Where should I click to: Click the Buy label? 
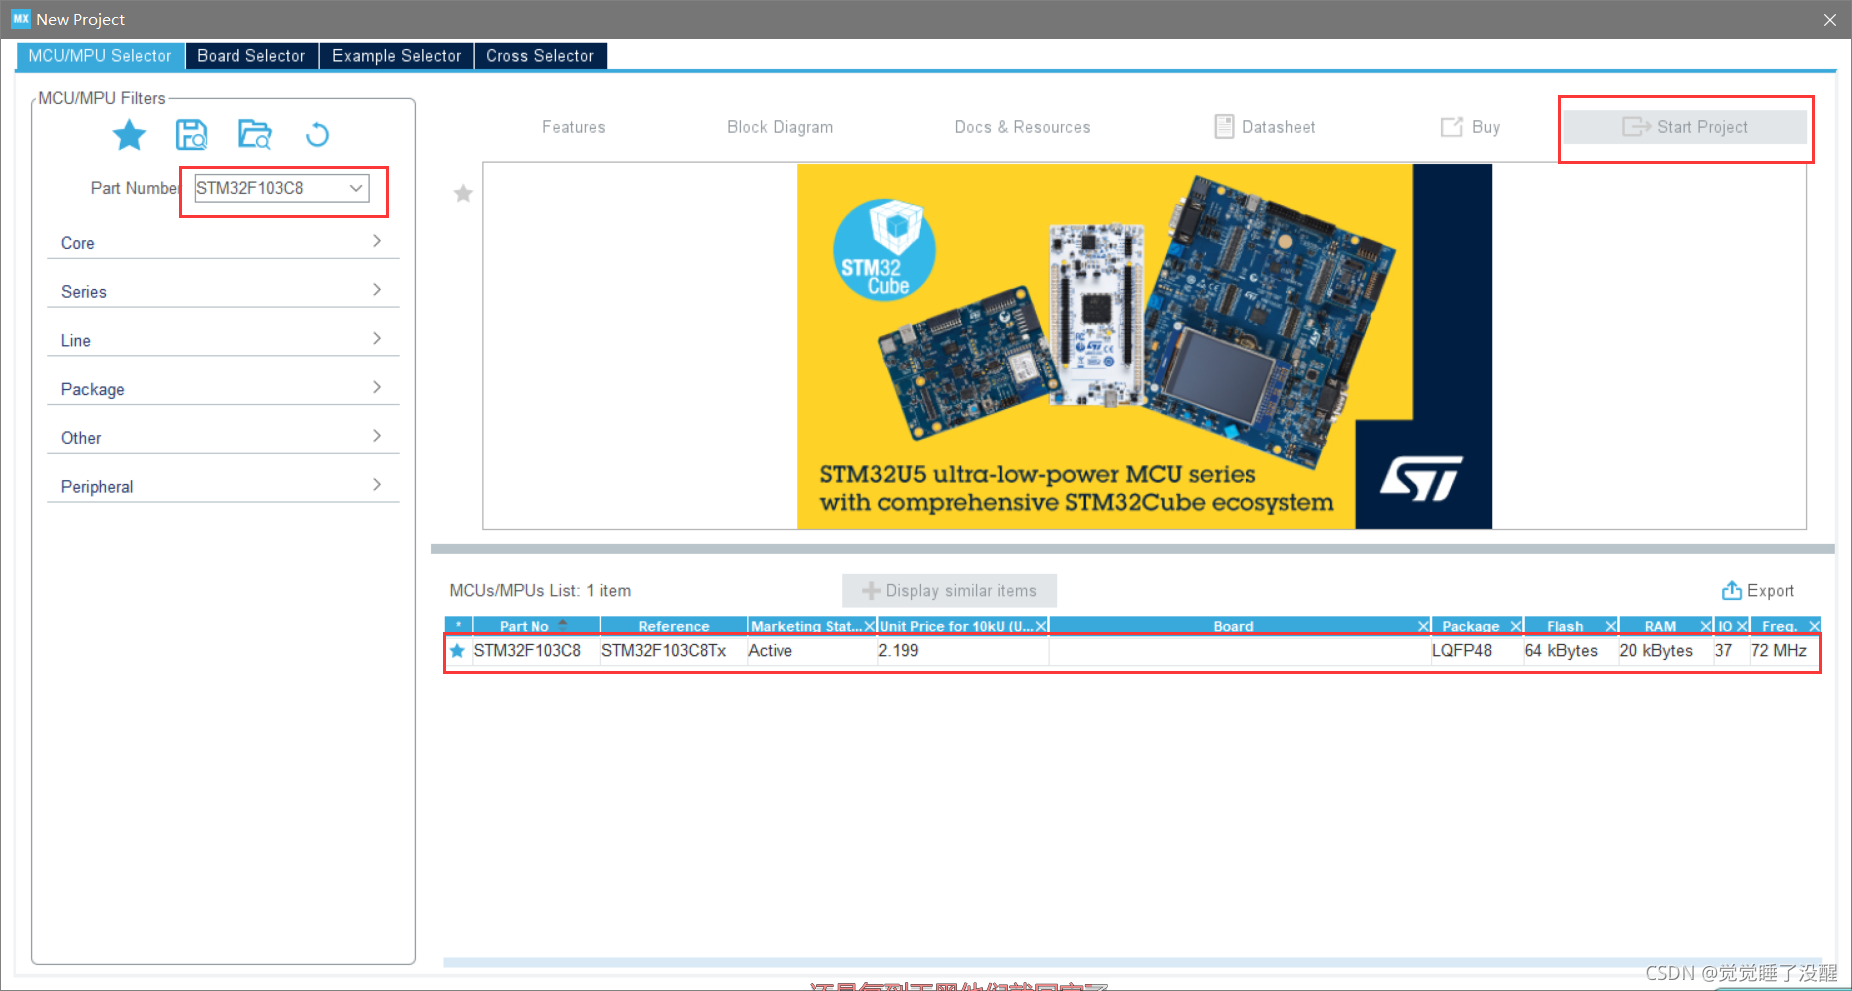point(1486,127)
